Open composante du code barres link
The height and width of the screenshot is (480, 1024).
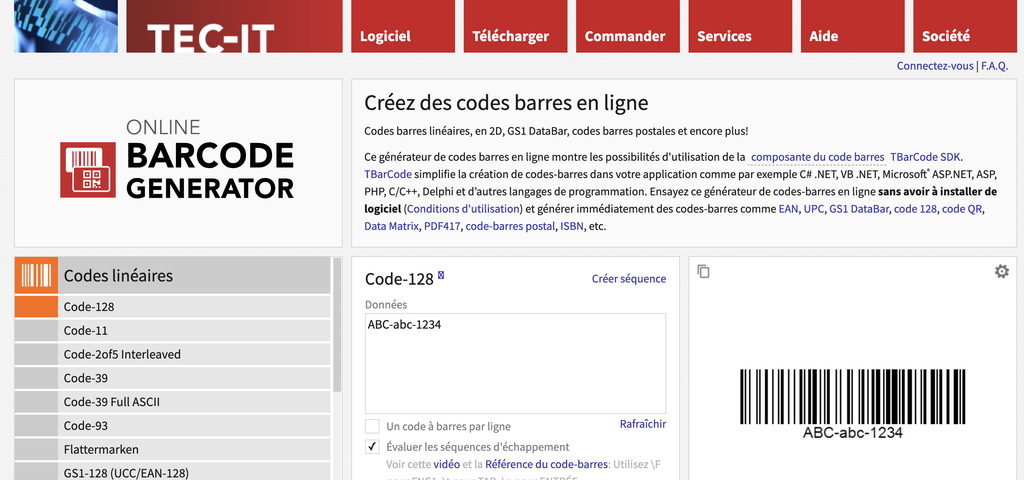click(818, 157)
